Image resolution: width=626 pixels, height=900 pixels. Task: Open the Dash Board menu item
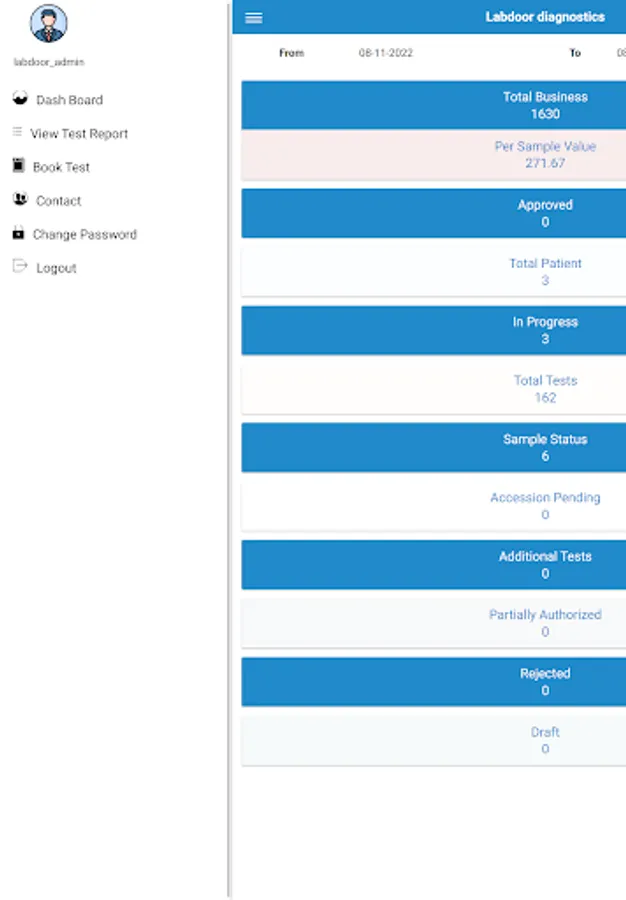coord(69,100)
